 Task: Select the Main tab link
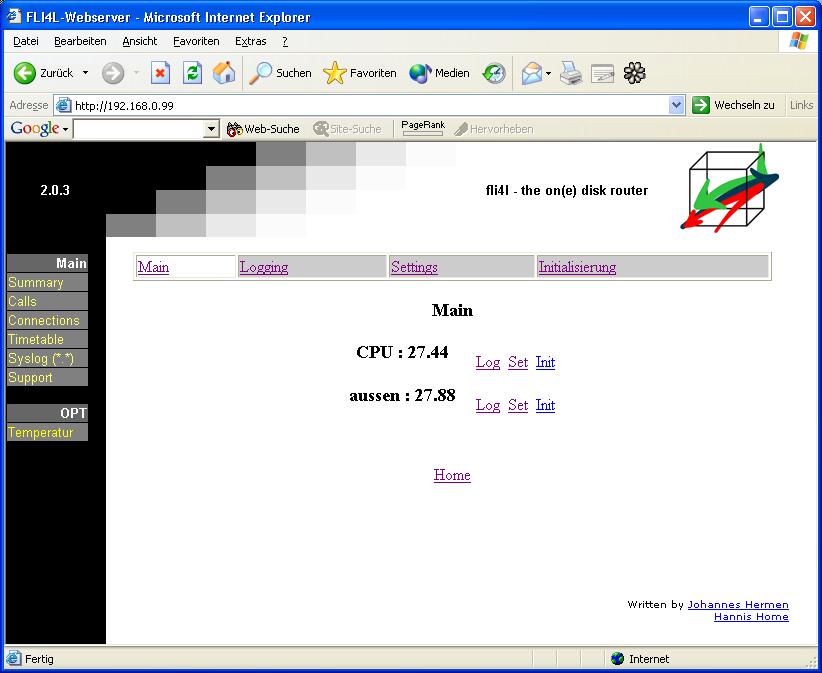(153, 267)
